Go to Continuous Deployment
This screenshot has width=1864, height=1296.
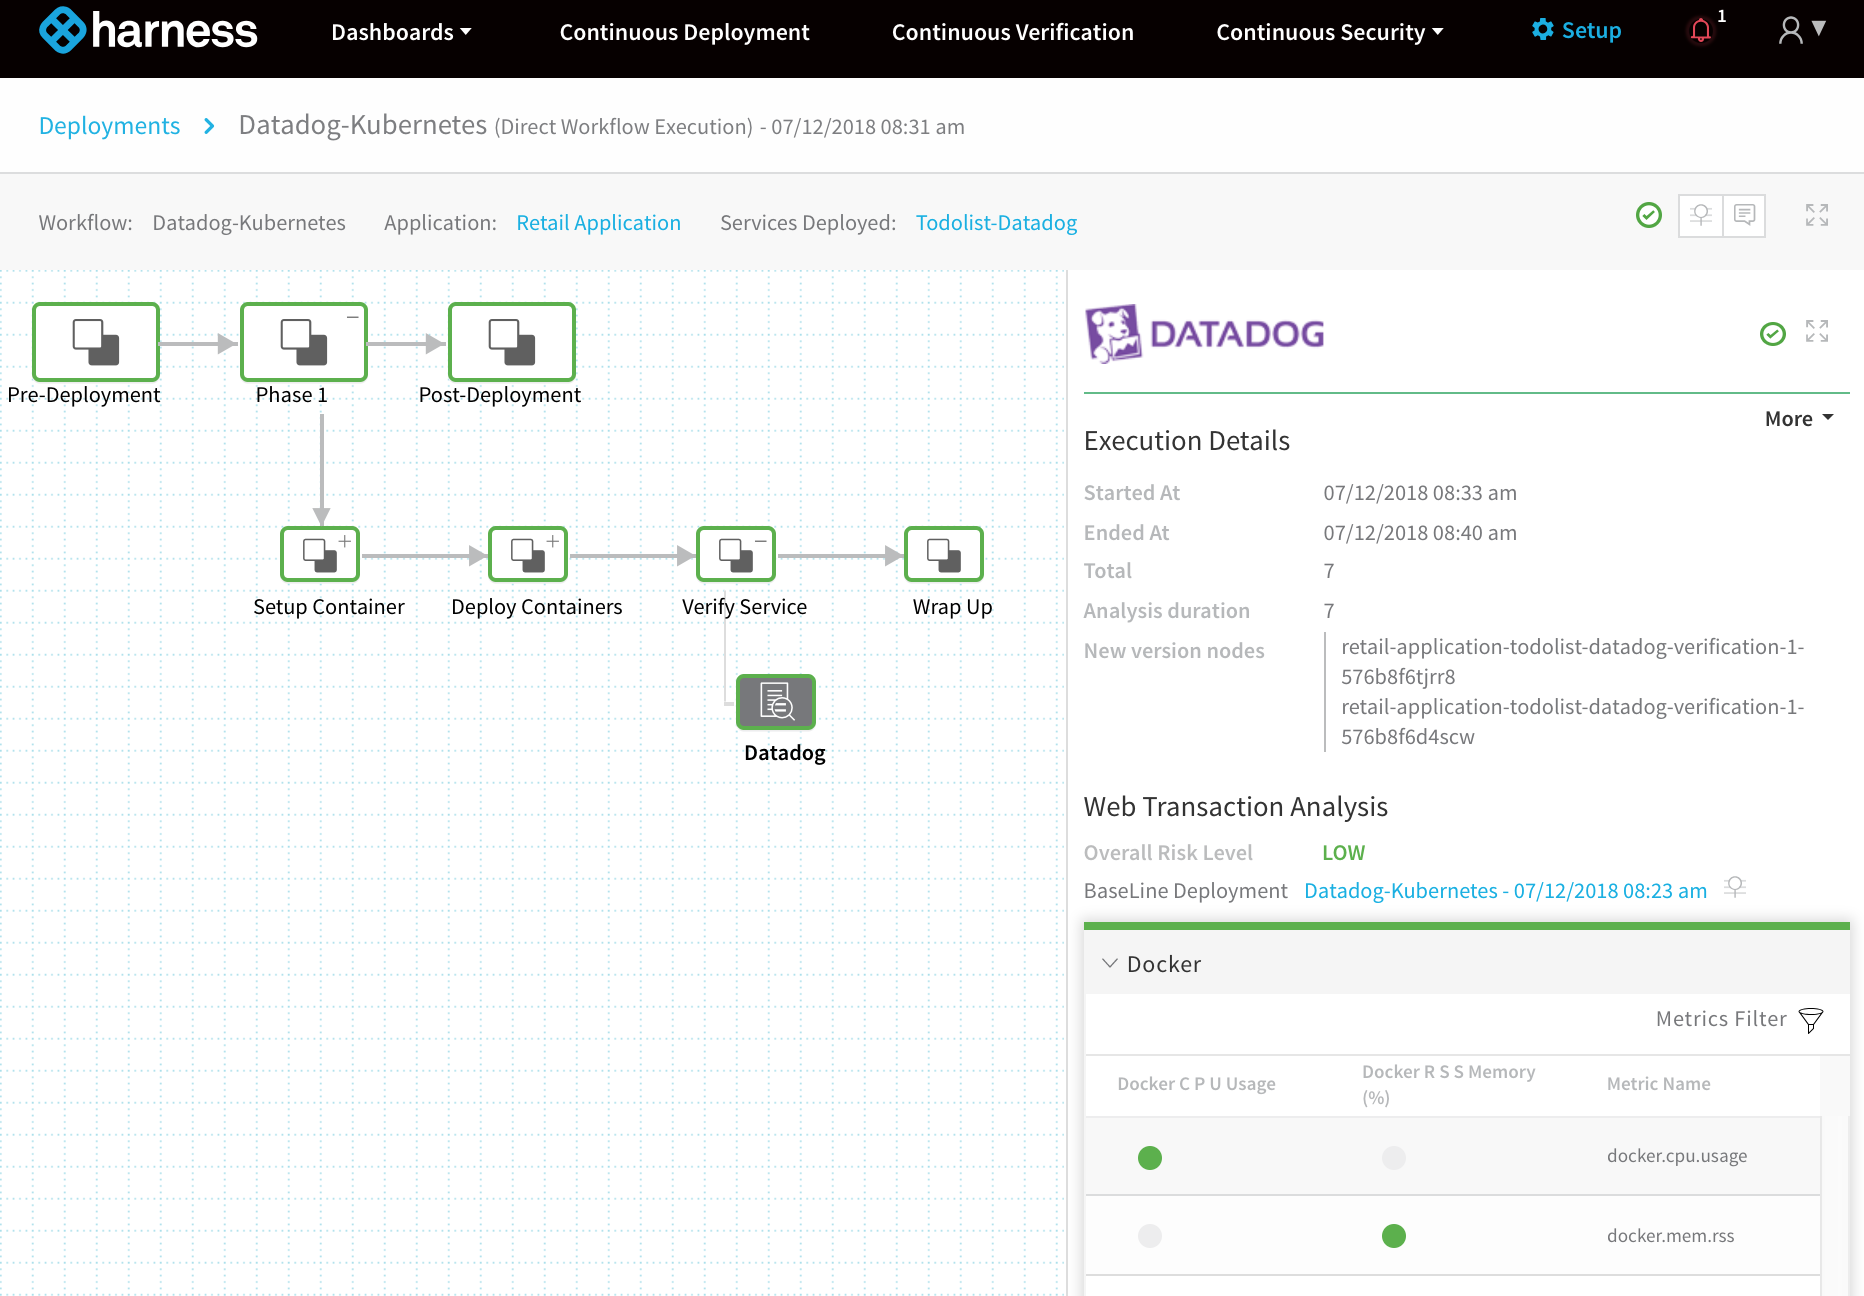point(684,32)
